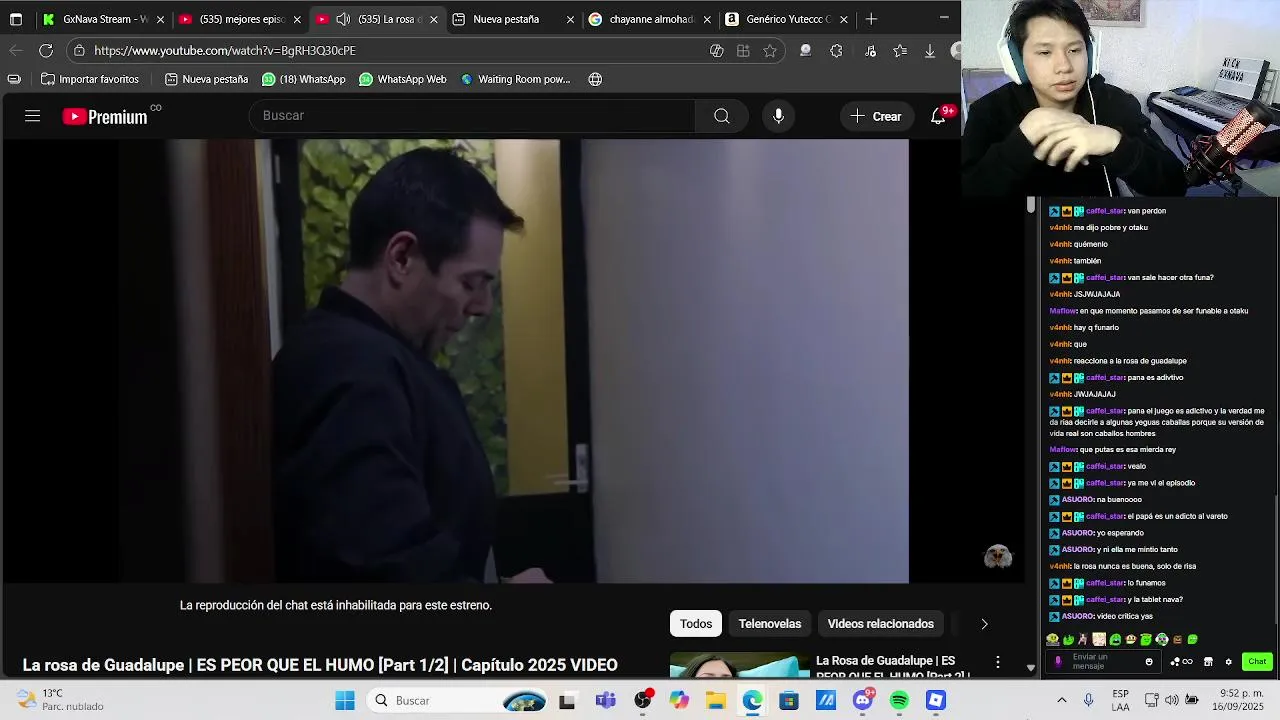The image size is (1280, 720).
Task: Open Waiting Room bookmark
Action: pyautogui.click(x=515, y=79)
